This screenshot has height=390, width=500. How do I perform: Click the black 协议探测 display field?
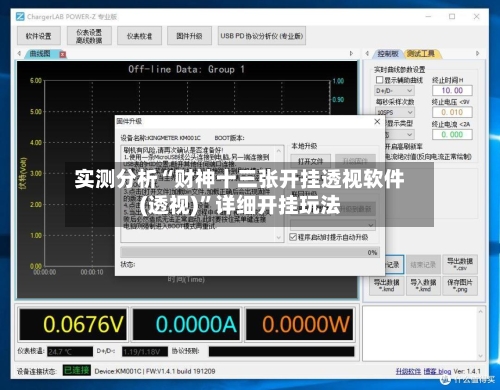coord(281,352)
